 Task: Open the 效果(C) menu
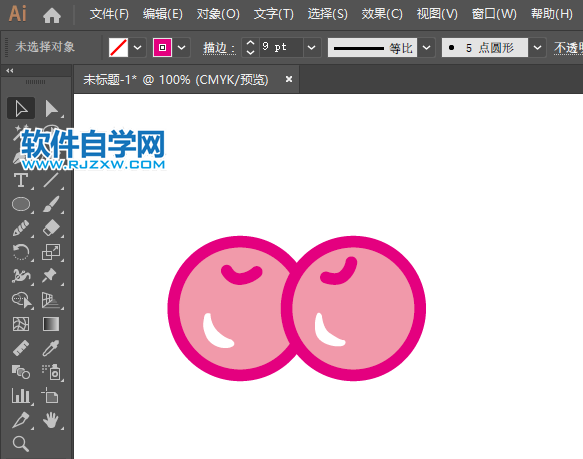pos(382,14)
